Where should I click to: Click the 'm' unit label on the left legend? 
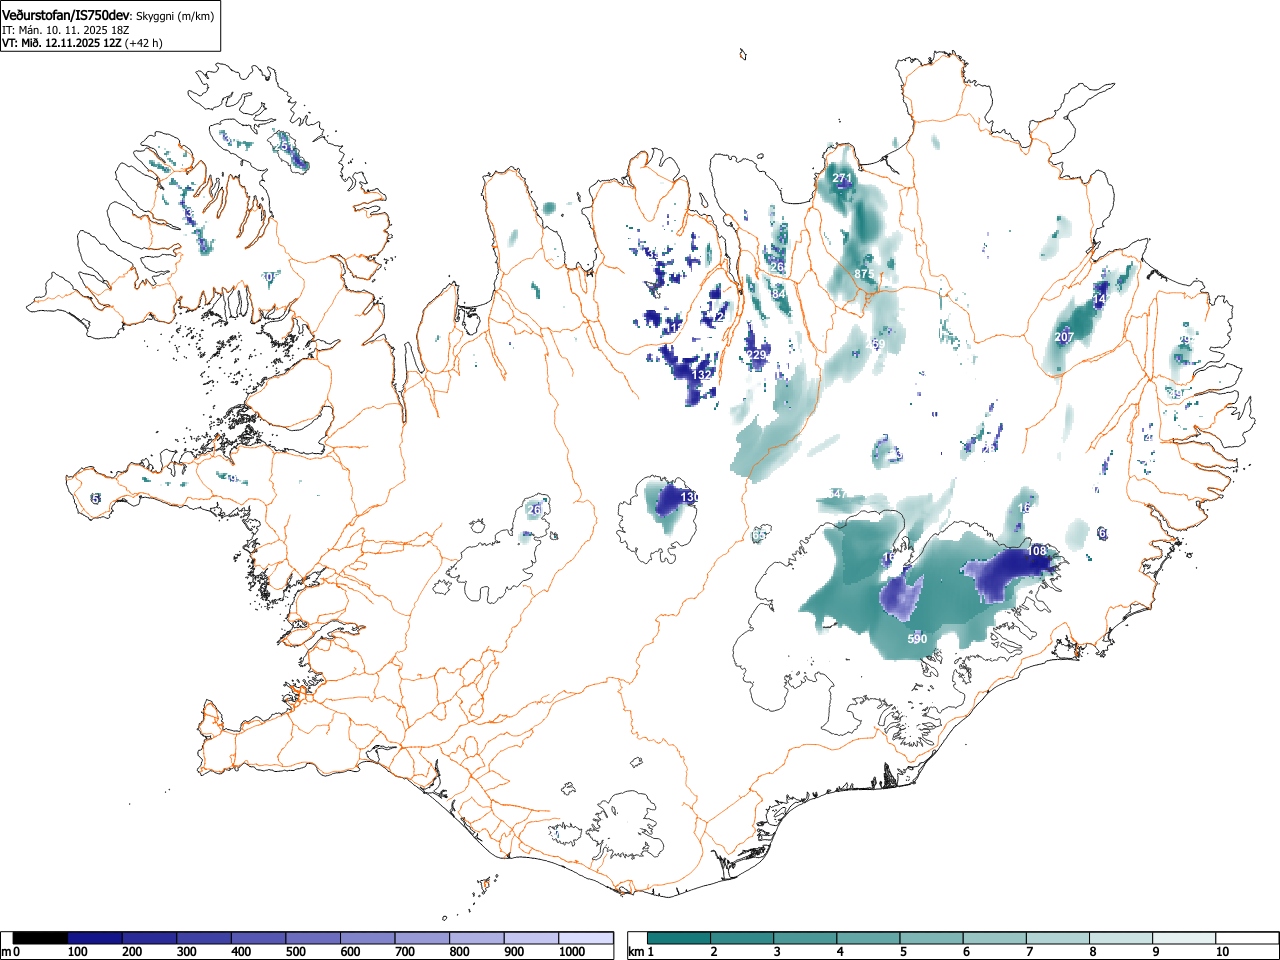[x=6, y=952]
